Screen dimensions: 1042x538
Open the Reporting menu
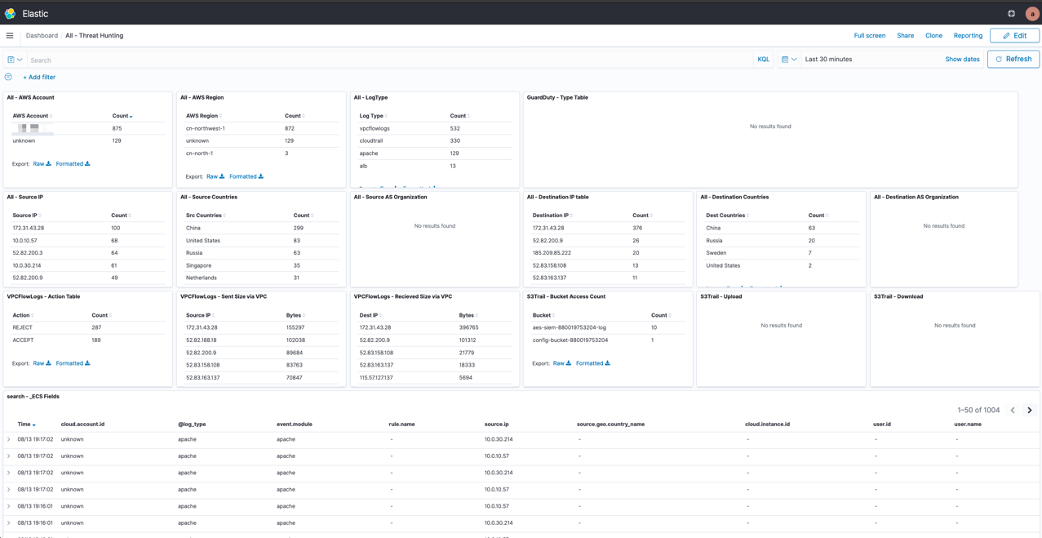[x=968, y=36]
